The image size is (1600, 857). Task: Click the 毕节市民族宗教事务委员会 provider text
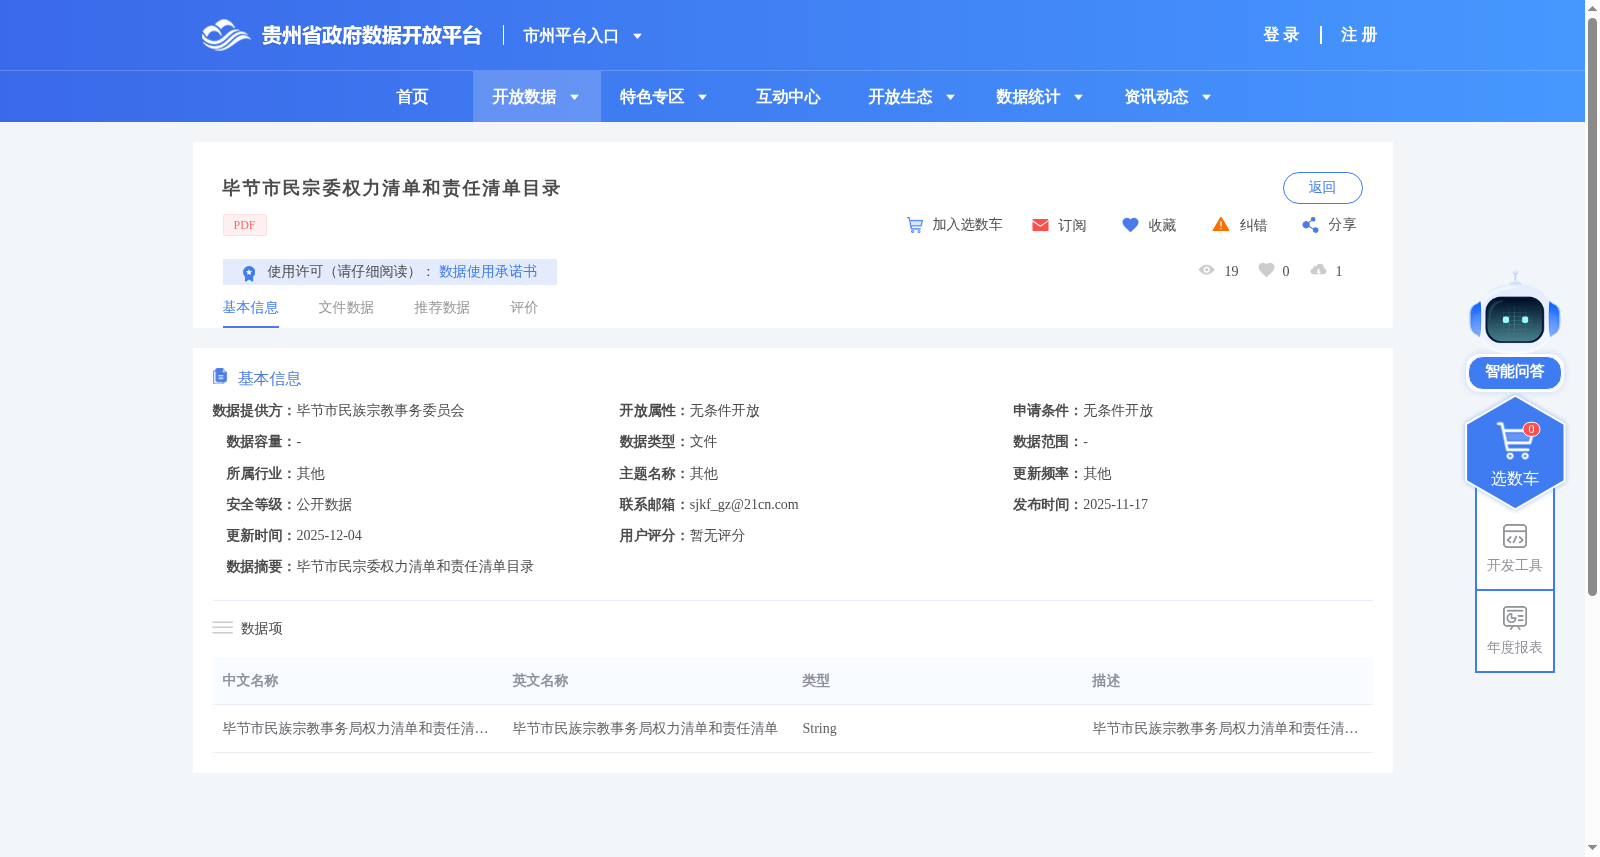(380, 411)
